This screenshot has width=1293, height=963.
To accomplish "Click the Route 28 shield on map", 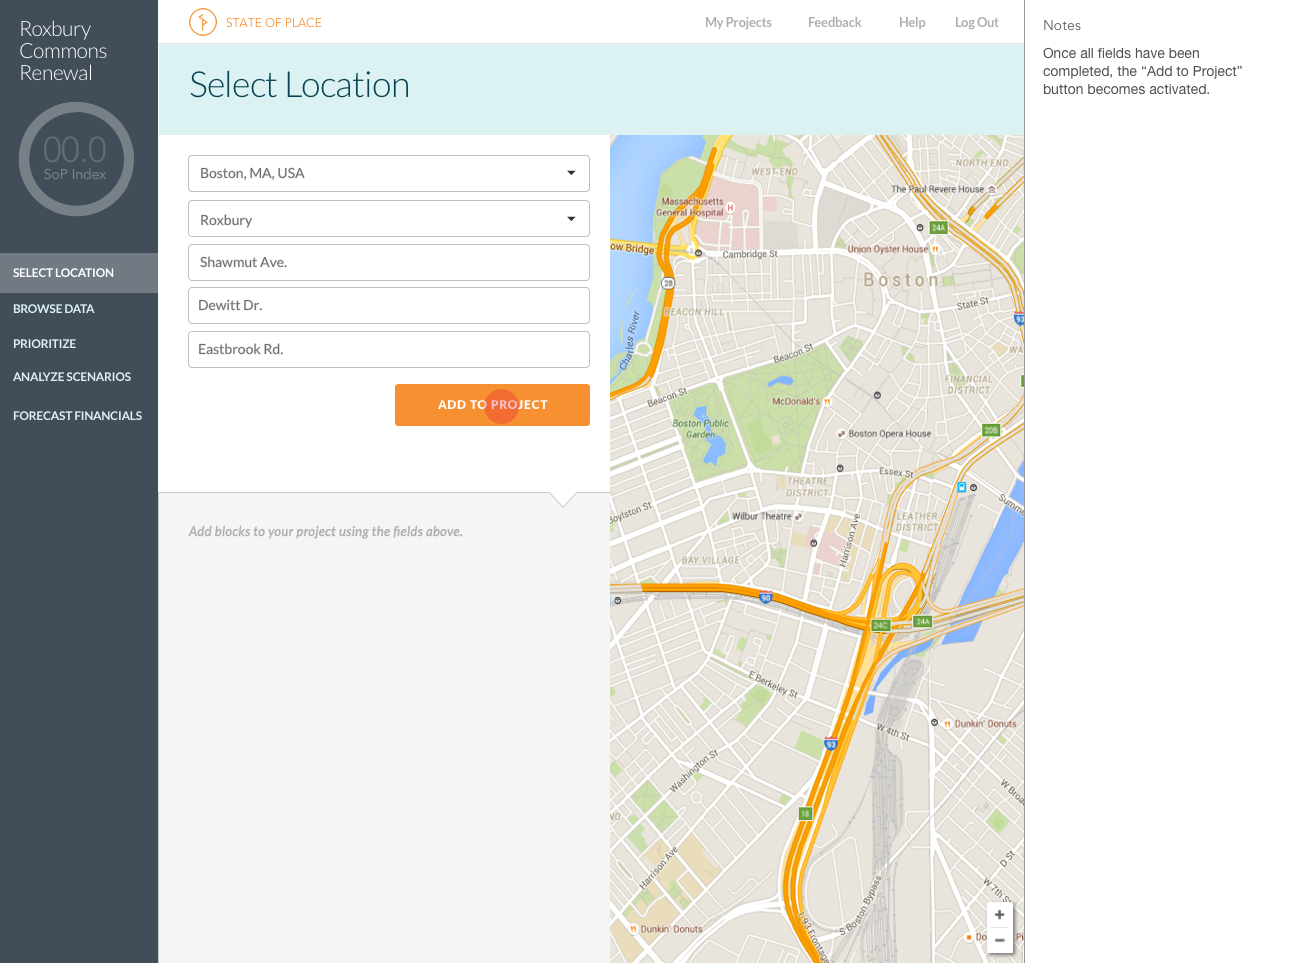I will tap(668, 283).
